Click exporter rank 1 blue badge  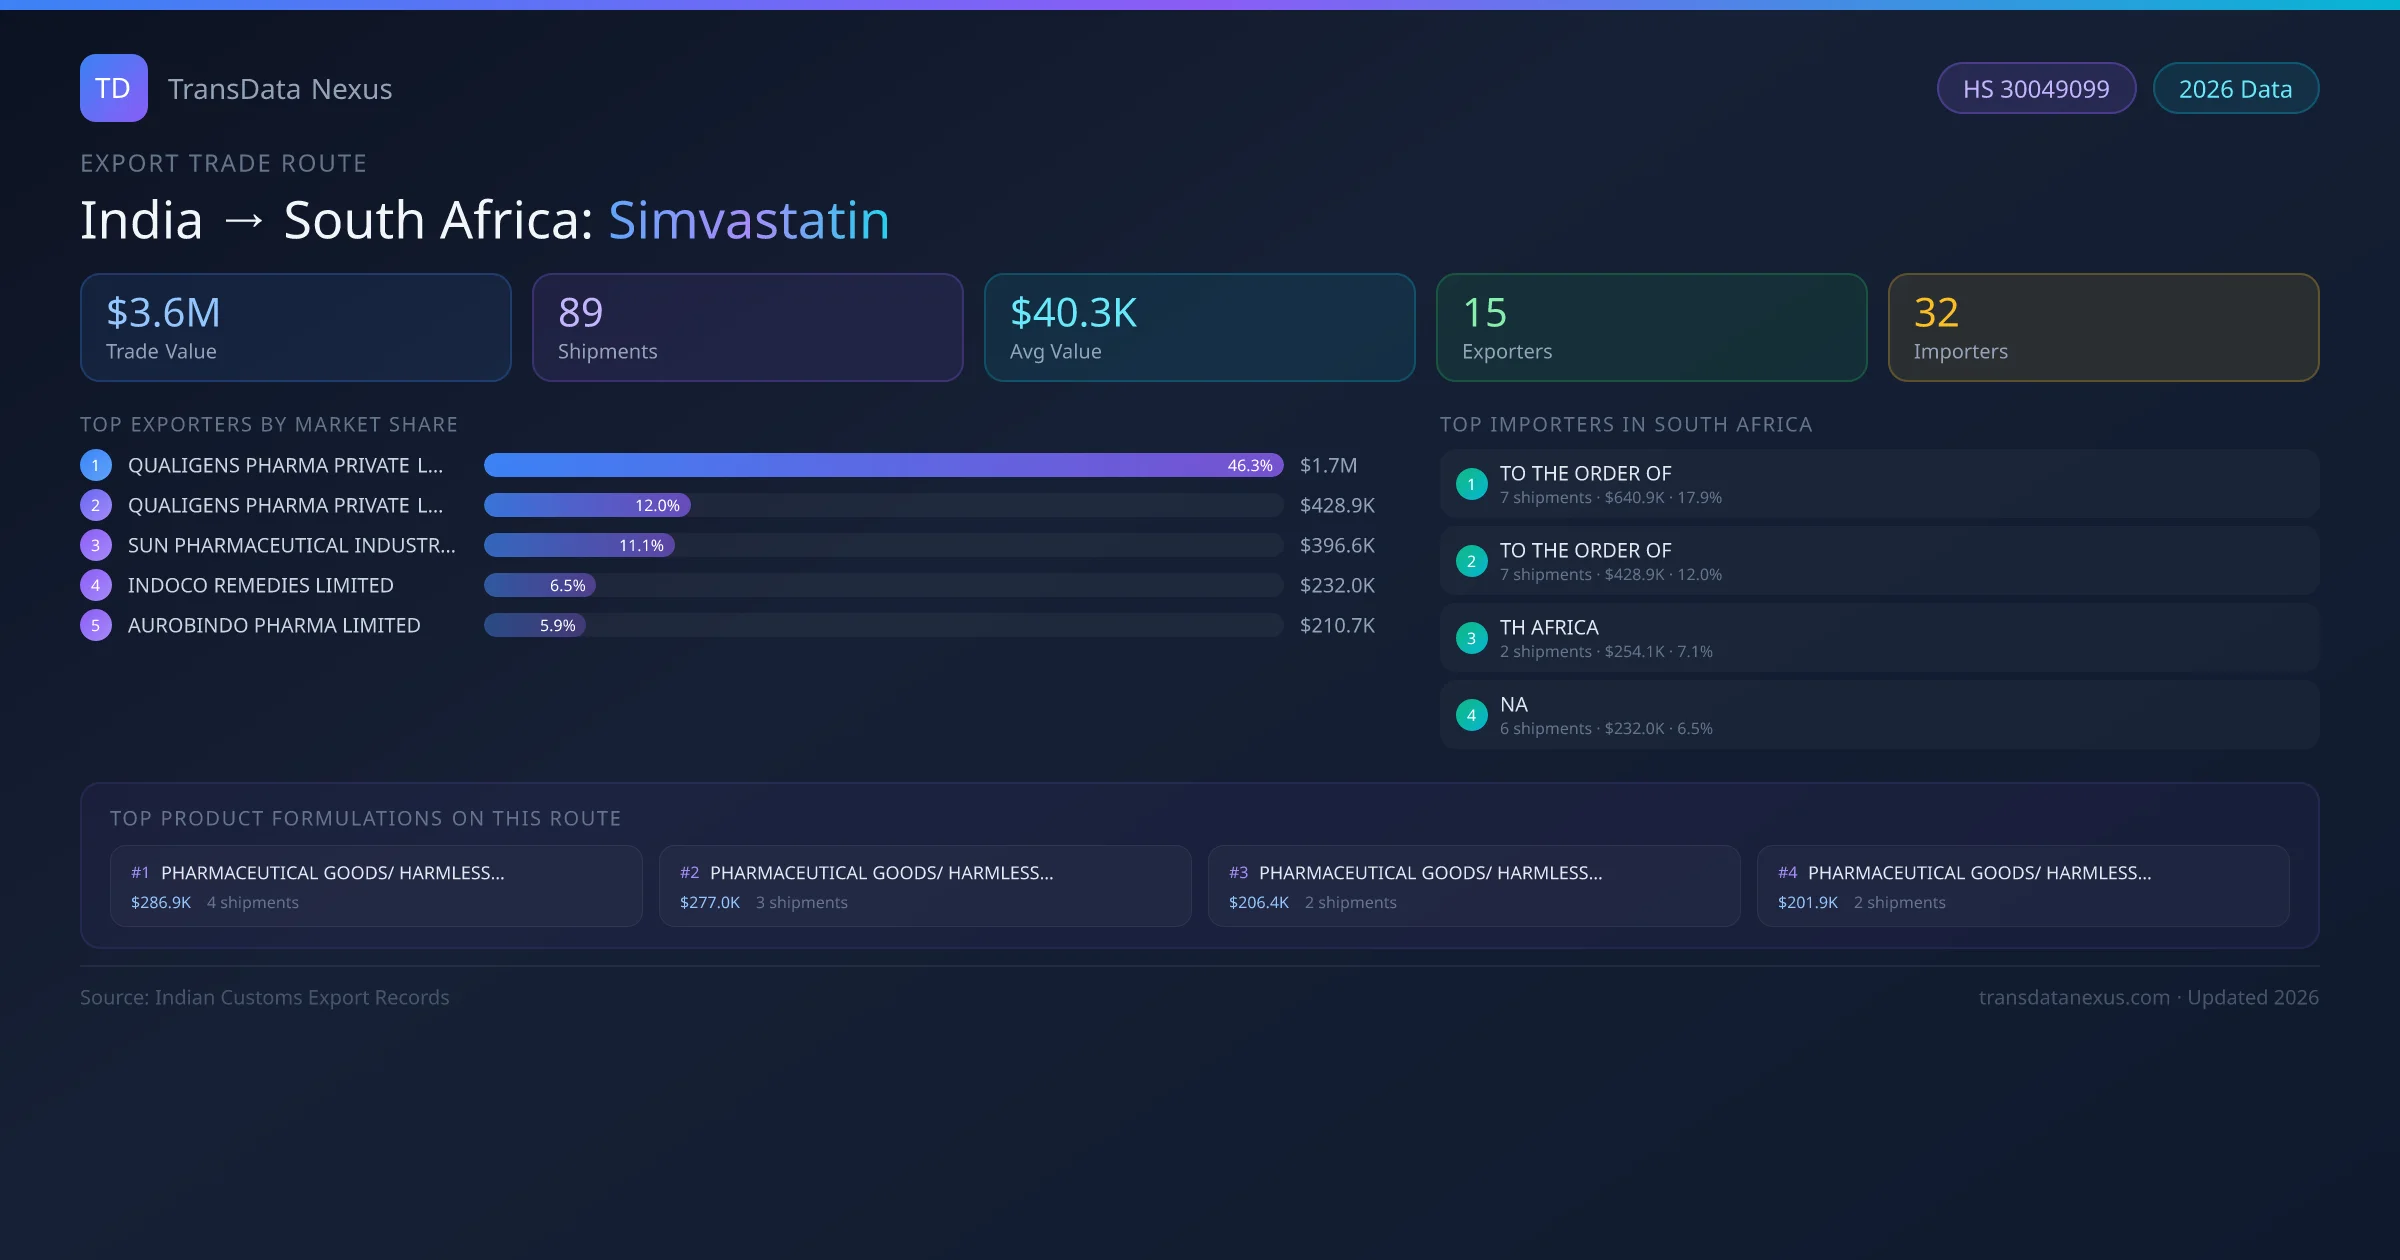tap(96, 465)
